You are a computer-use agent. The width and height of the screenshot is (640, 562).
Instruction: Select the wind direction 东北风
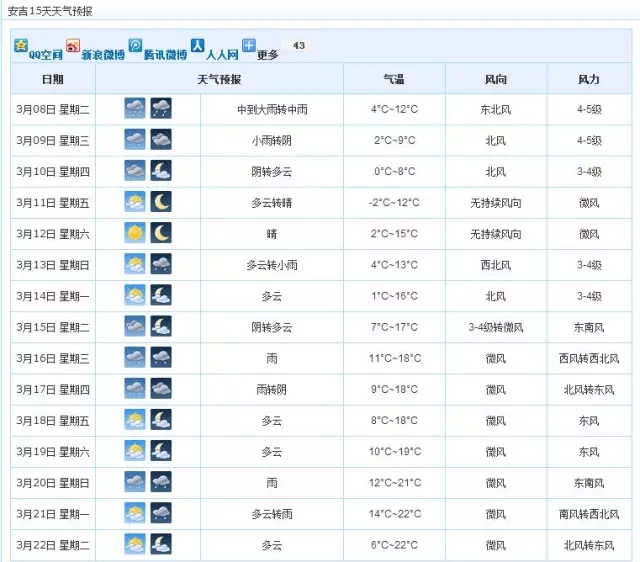[496, 109]
